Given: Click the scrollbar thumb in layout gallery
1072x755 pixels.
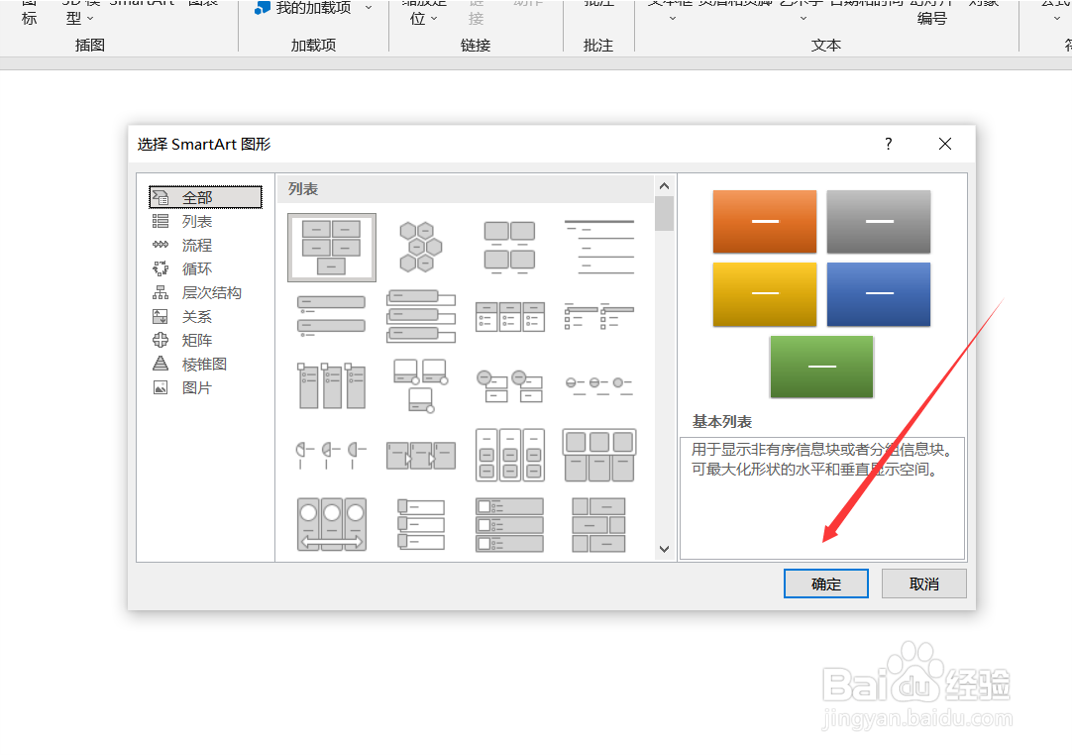Looking at the screenshot, I should [x=664, y=214].
